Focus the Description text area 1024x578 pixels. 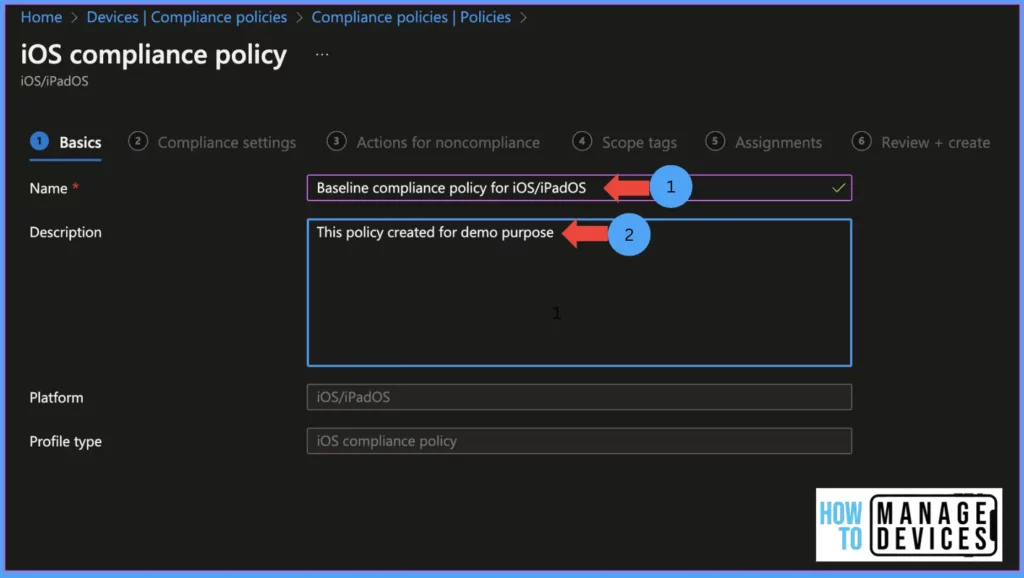pyautogui.click(x=579, y=293)
